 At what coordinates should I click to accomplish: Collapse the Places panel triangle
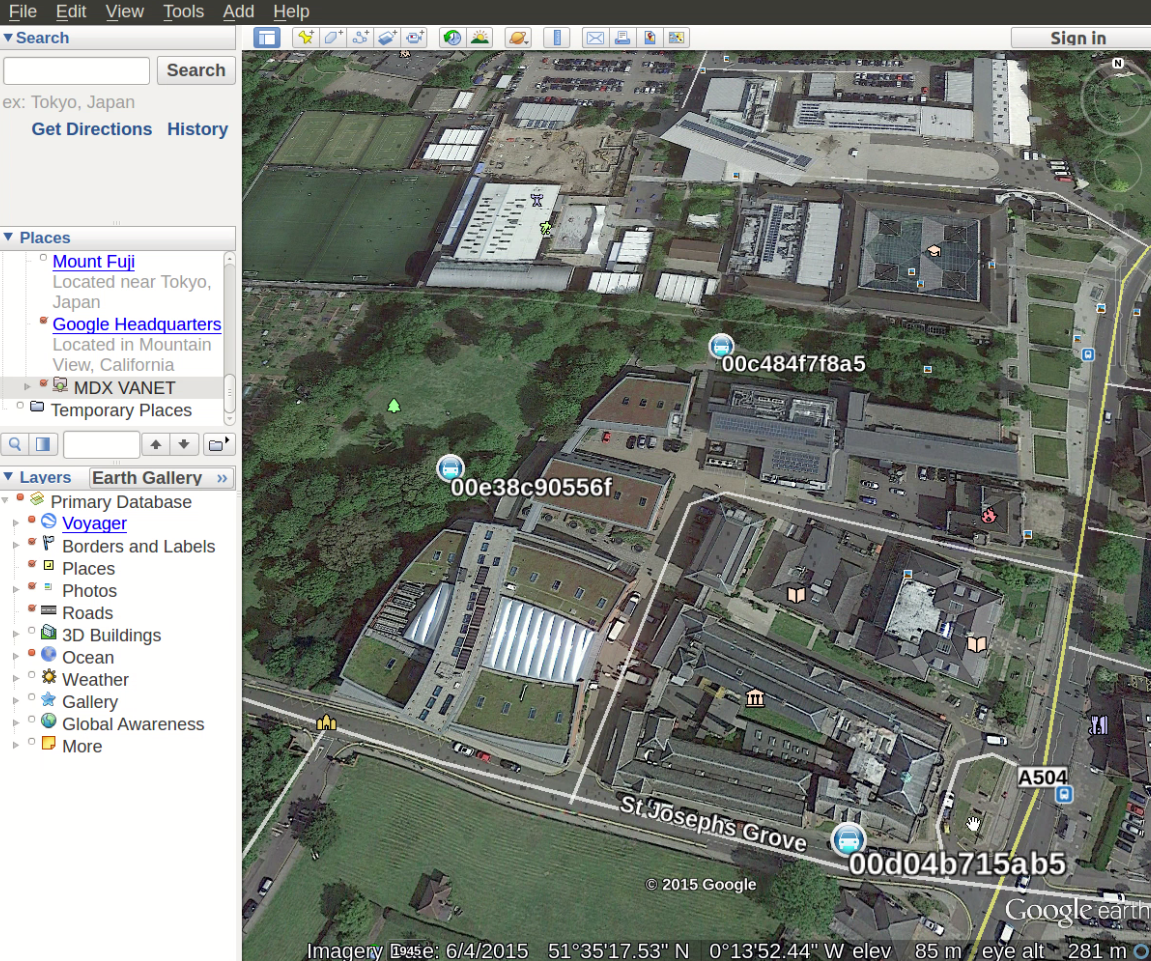point(8,237)
